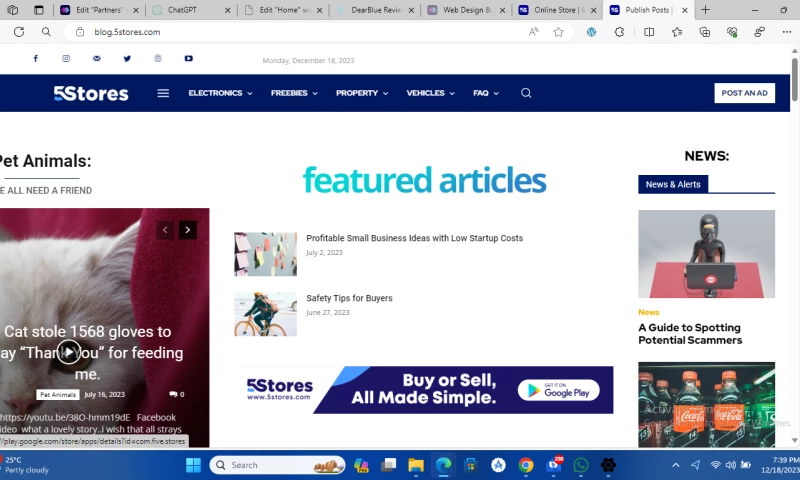Click the cyclist article thumbnail
800x480 pixels.
coord(265,314)
